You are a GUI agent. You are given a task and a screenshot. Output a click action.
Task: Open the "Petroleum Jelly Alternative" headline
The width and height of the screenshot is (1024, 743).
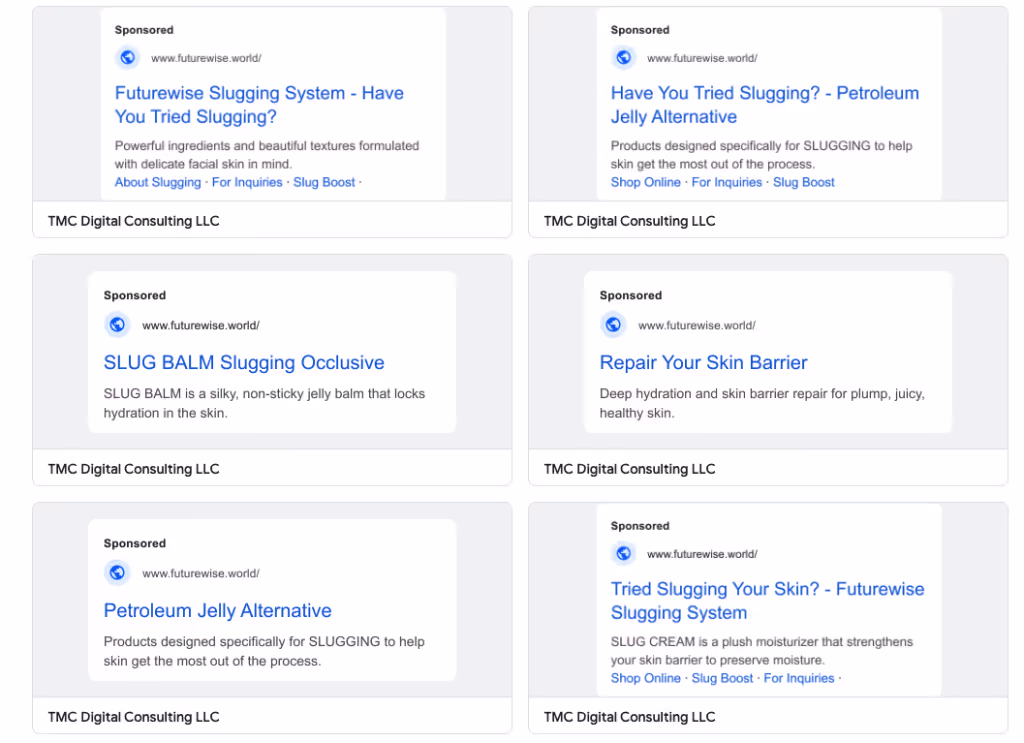(x=217, y=610)
